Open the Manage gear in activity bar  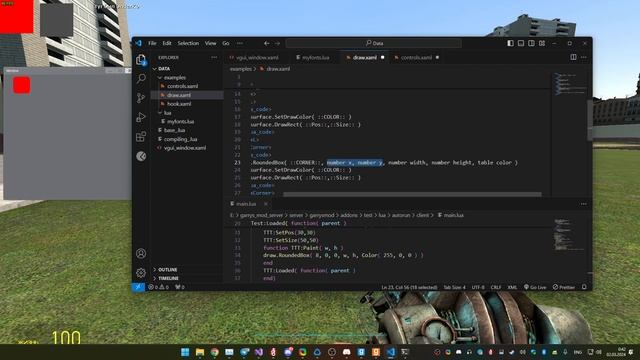point(141,272)
